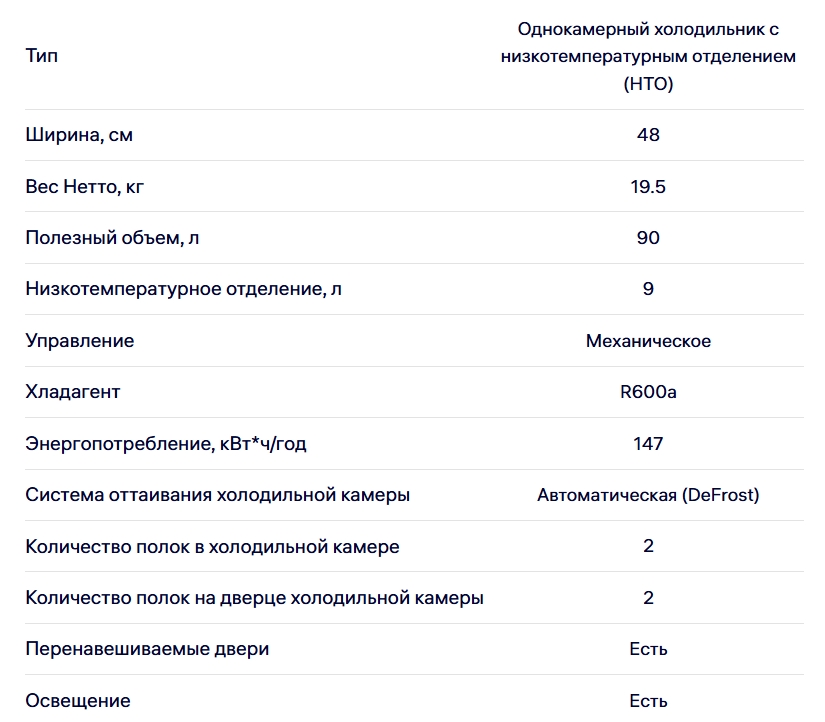Click the 'Освещение' row label

78,701
